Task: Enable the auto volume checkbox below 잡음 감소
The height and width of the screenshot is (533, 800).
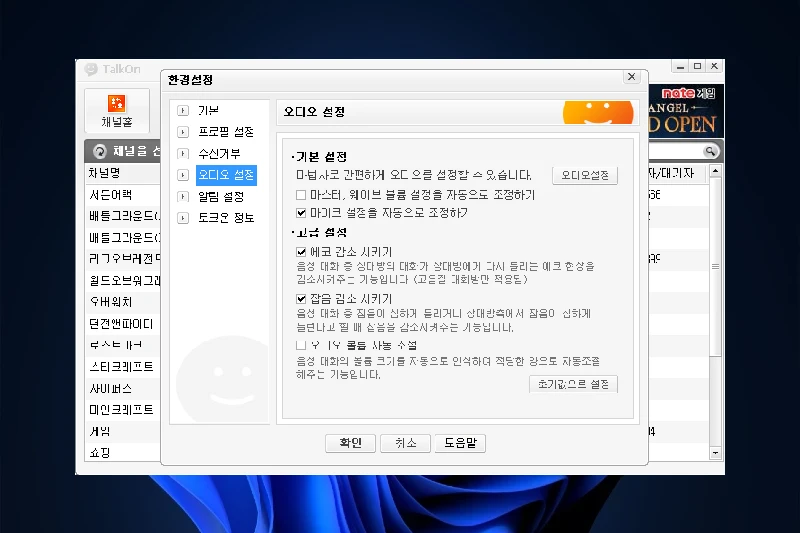Action: click(x=301, y=345)
